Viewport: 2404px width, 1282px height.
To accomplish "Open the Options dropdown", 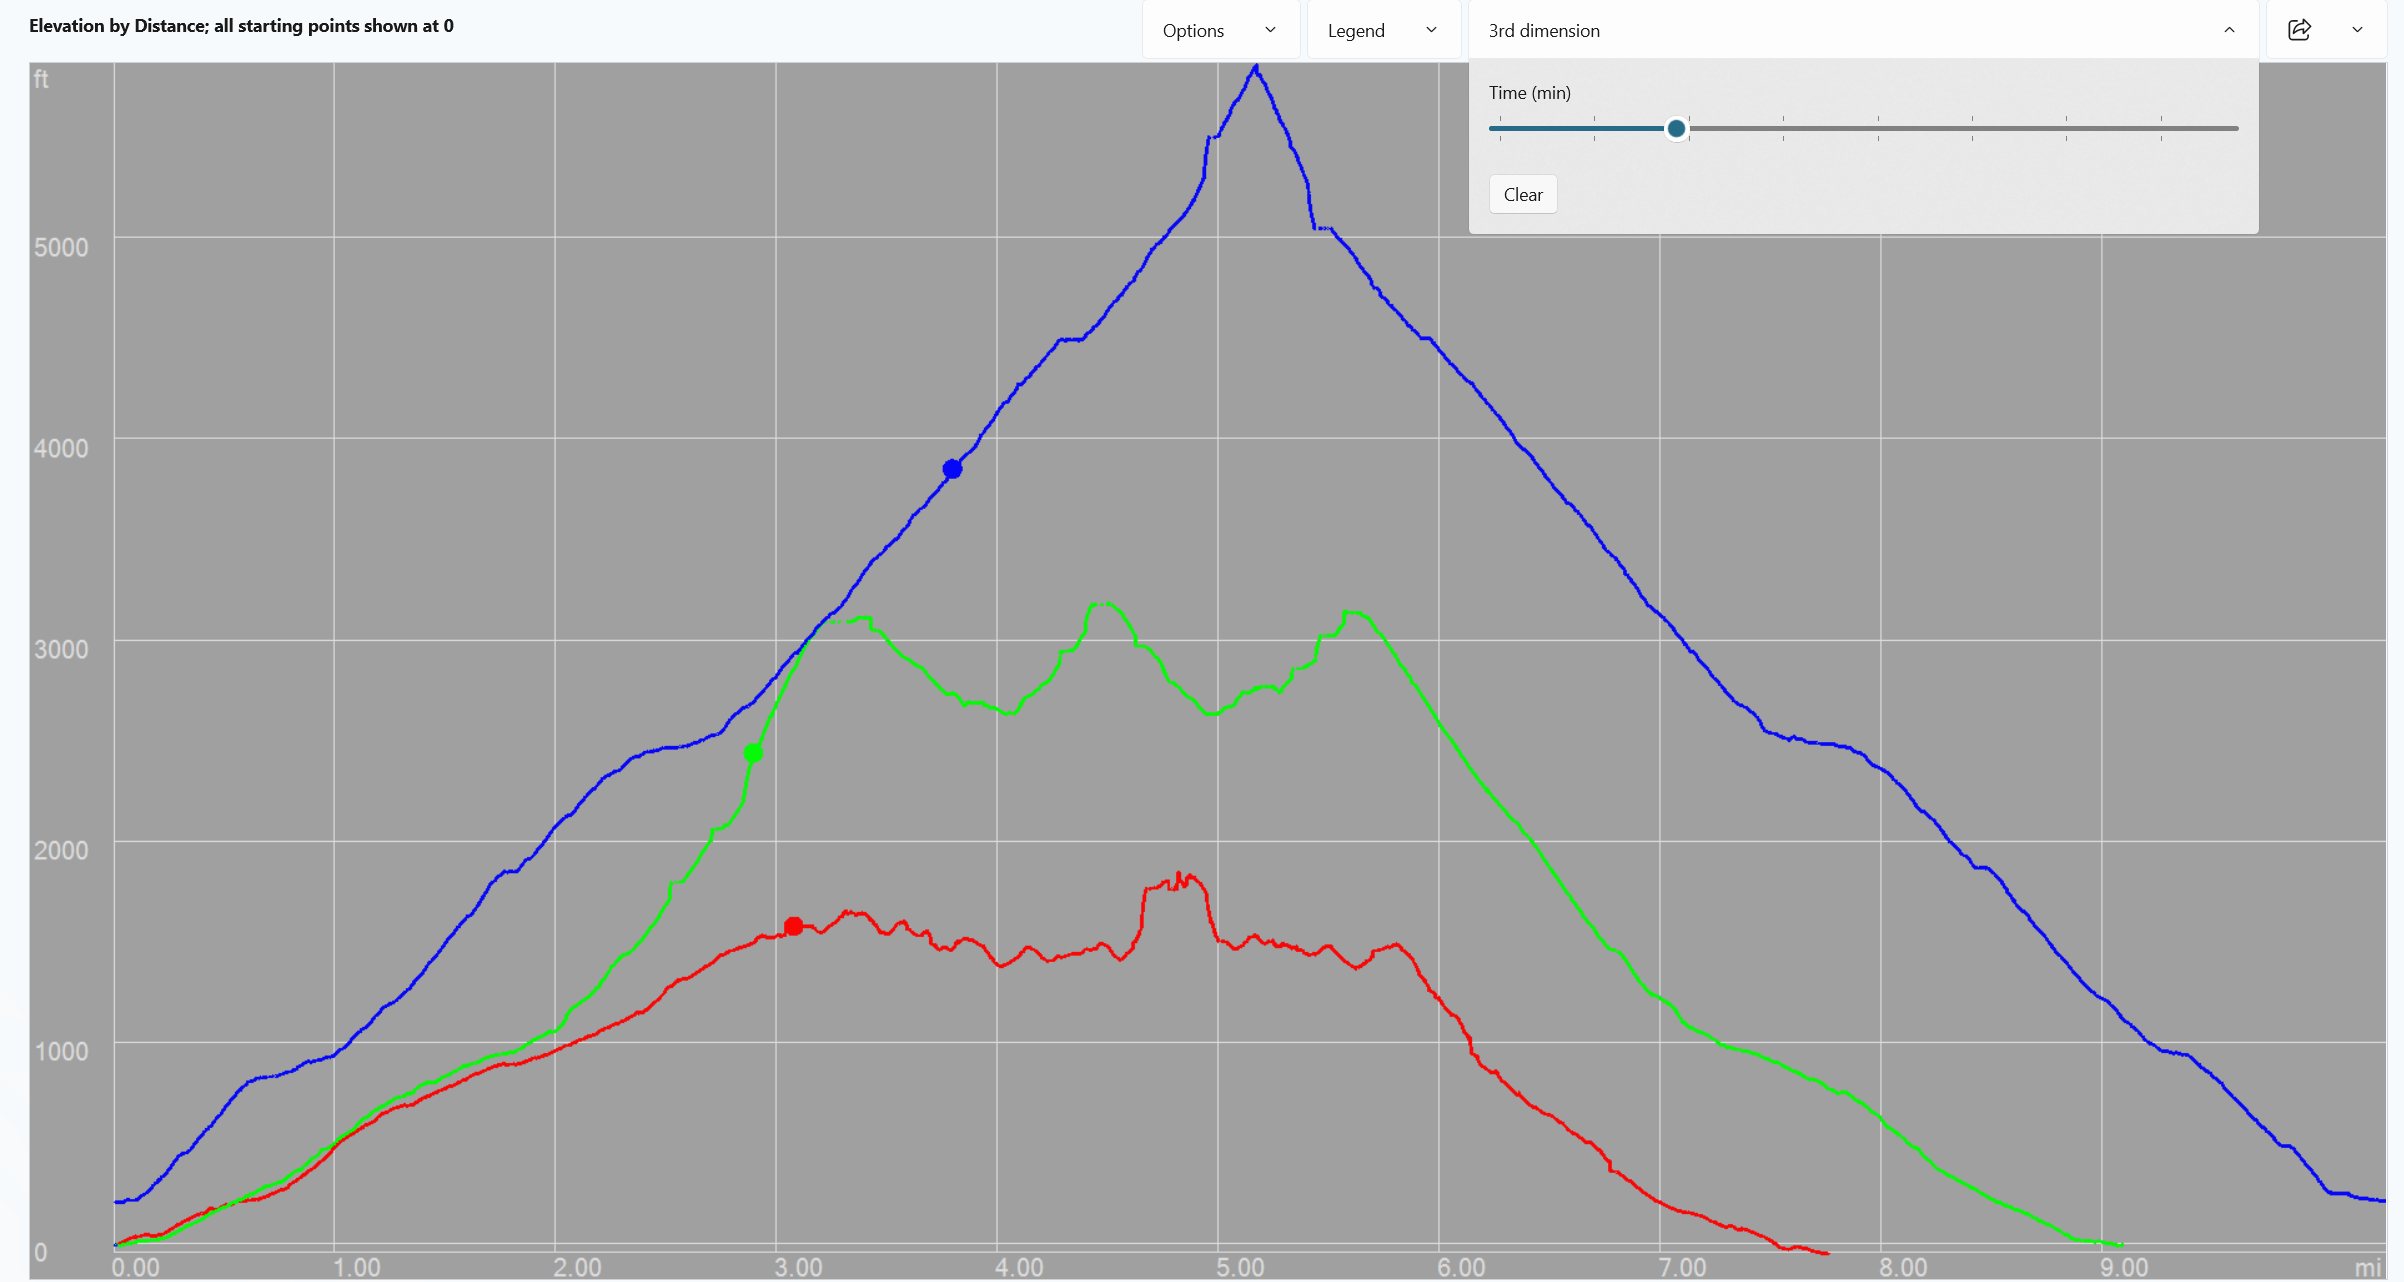I will (x=1220, y=30).
